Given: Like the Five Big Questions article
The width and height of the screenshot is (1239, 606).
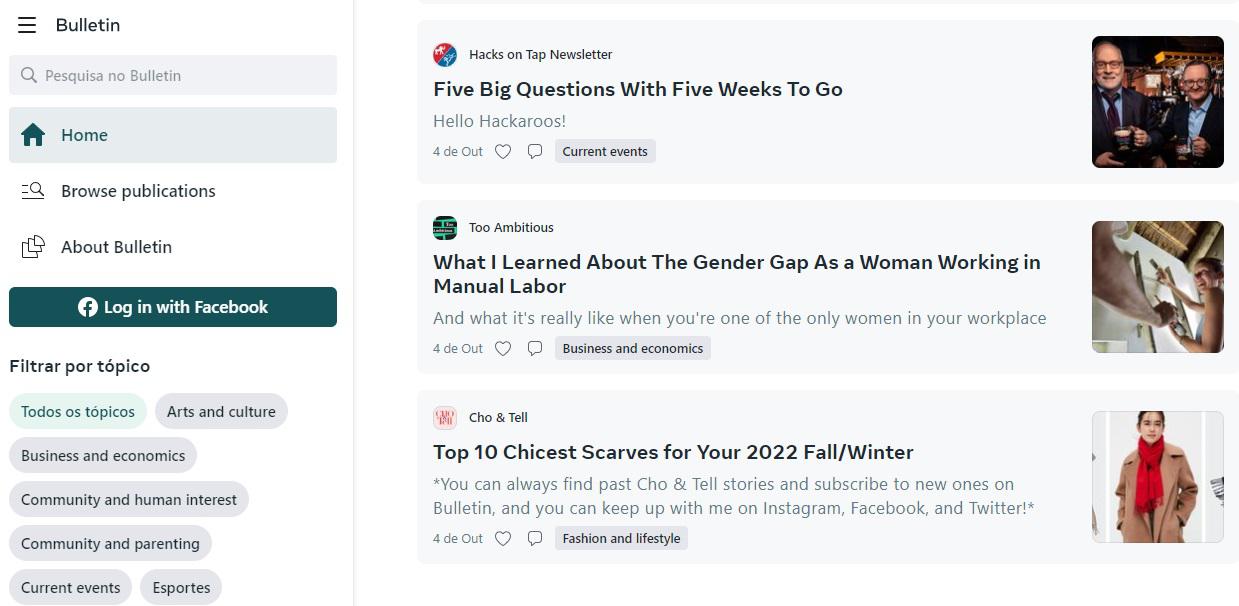Looking at the screenshot, I should point(503,152).
